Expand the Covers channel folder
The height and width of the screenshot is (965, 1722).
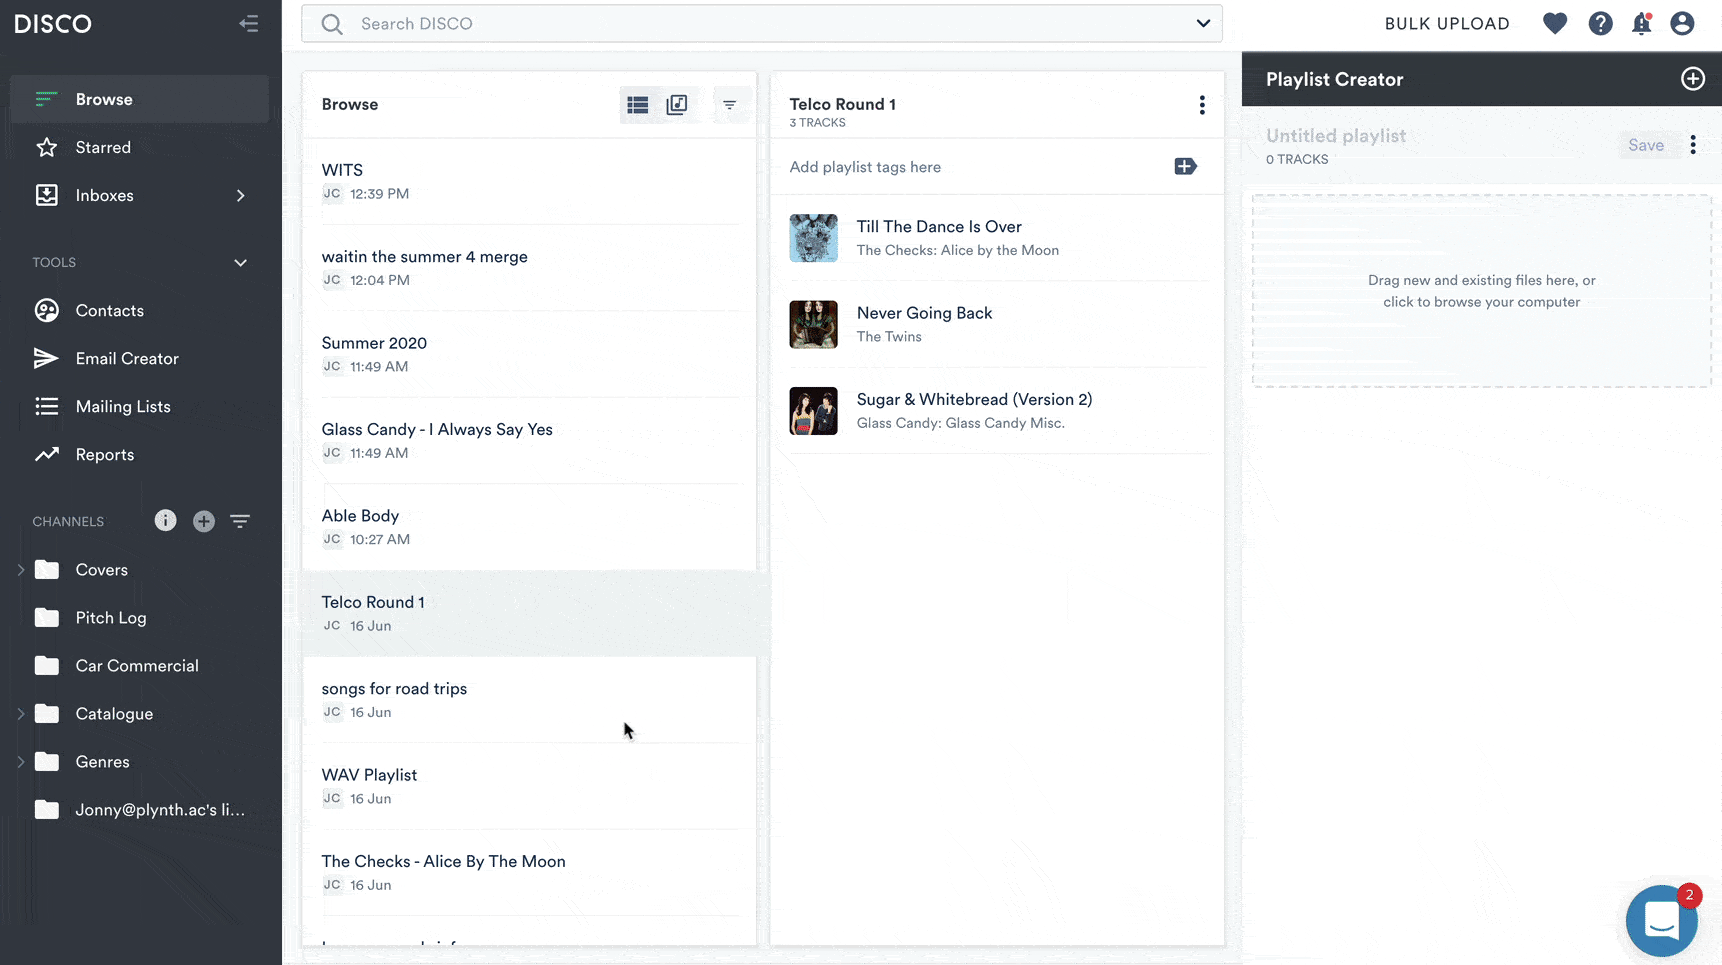click(20, 569)
